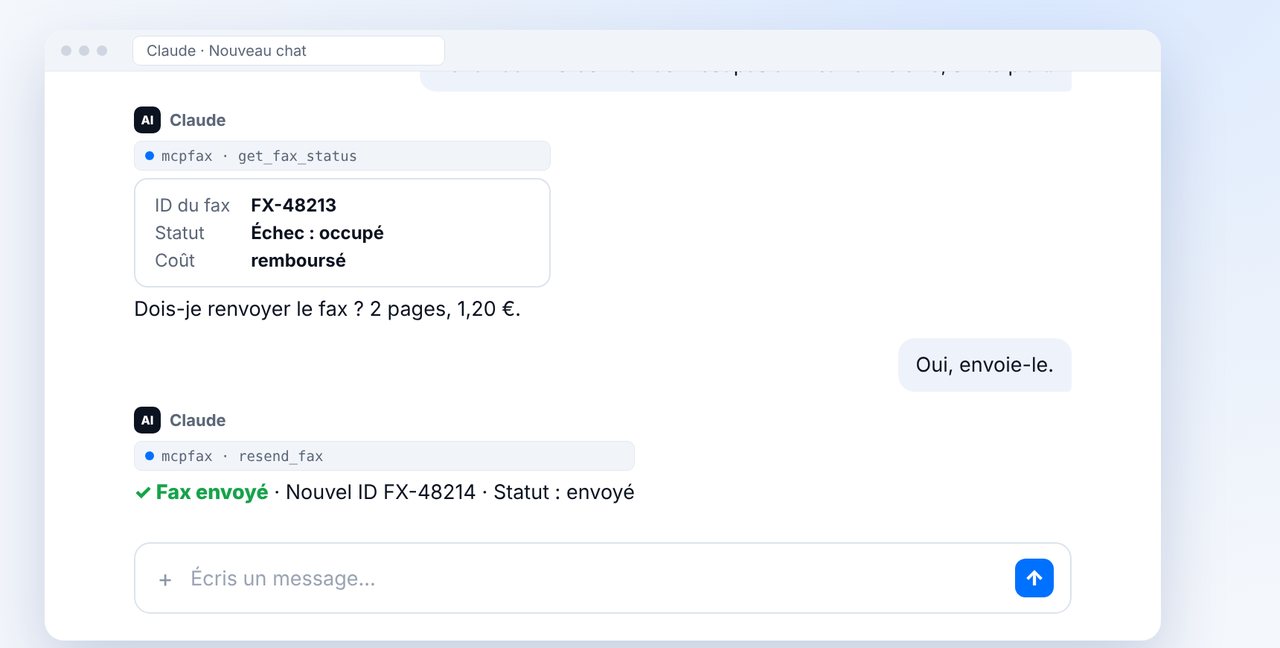Click the green checkmark beside Fax envoyé
1280x648 pixels.
143,493
